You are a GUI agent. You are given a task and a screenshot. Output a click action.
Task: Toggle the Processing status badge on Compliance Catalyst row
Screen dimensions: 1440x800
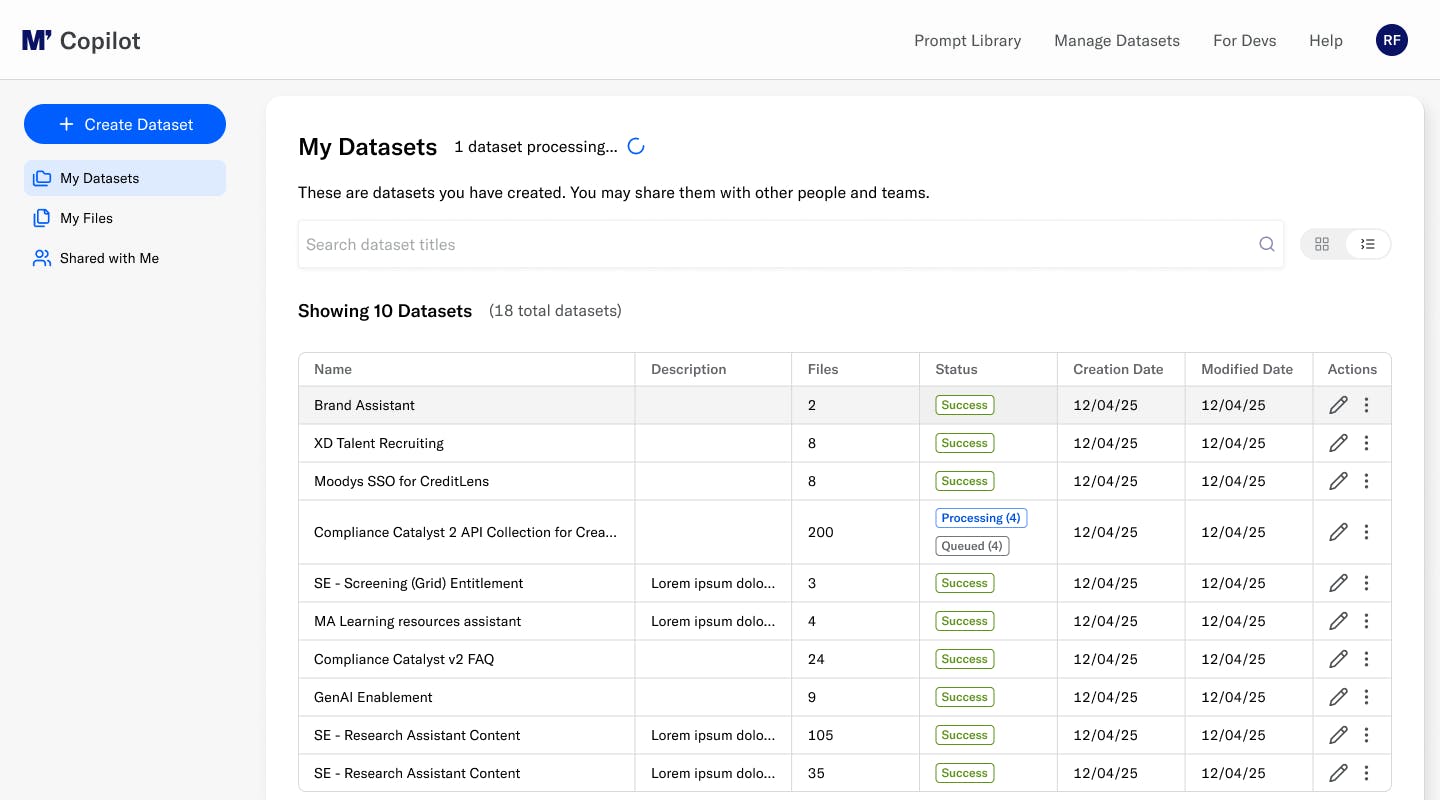pos(981,517)
